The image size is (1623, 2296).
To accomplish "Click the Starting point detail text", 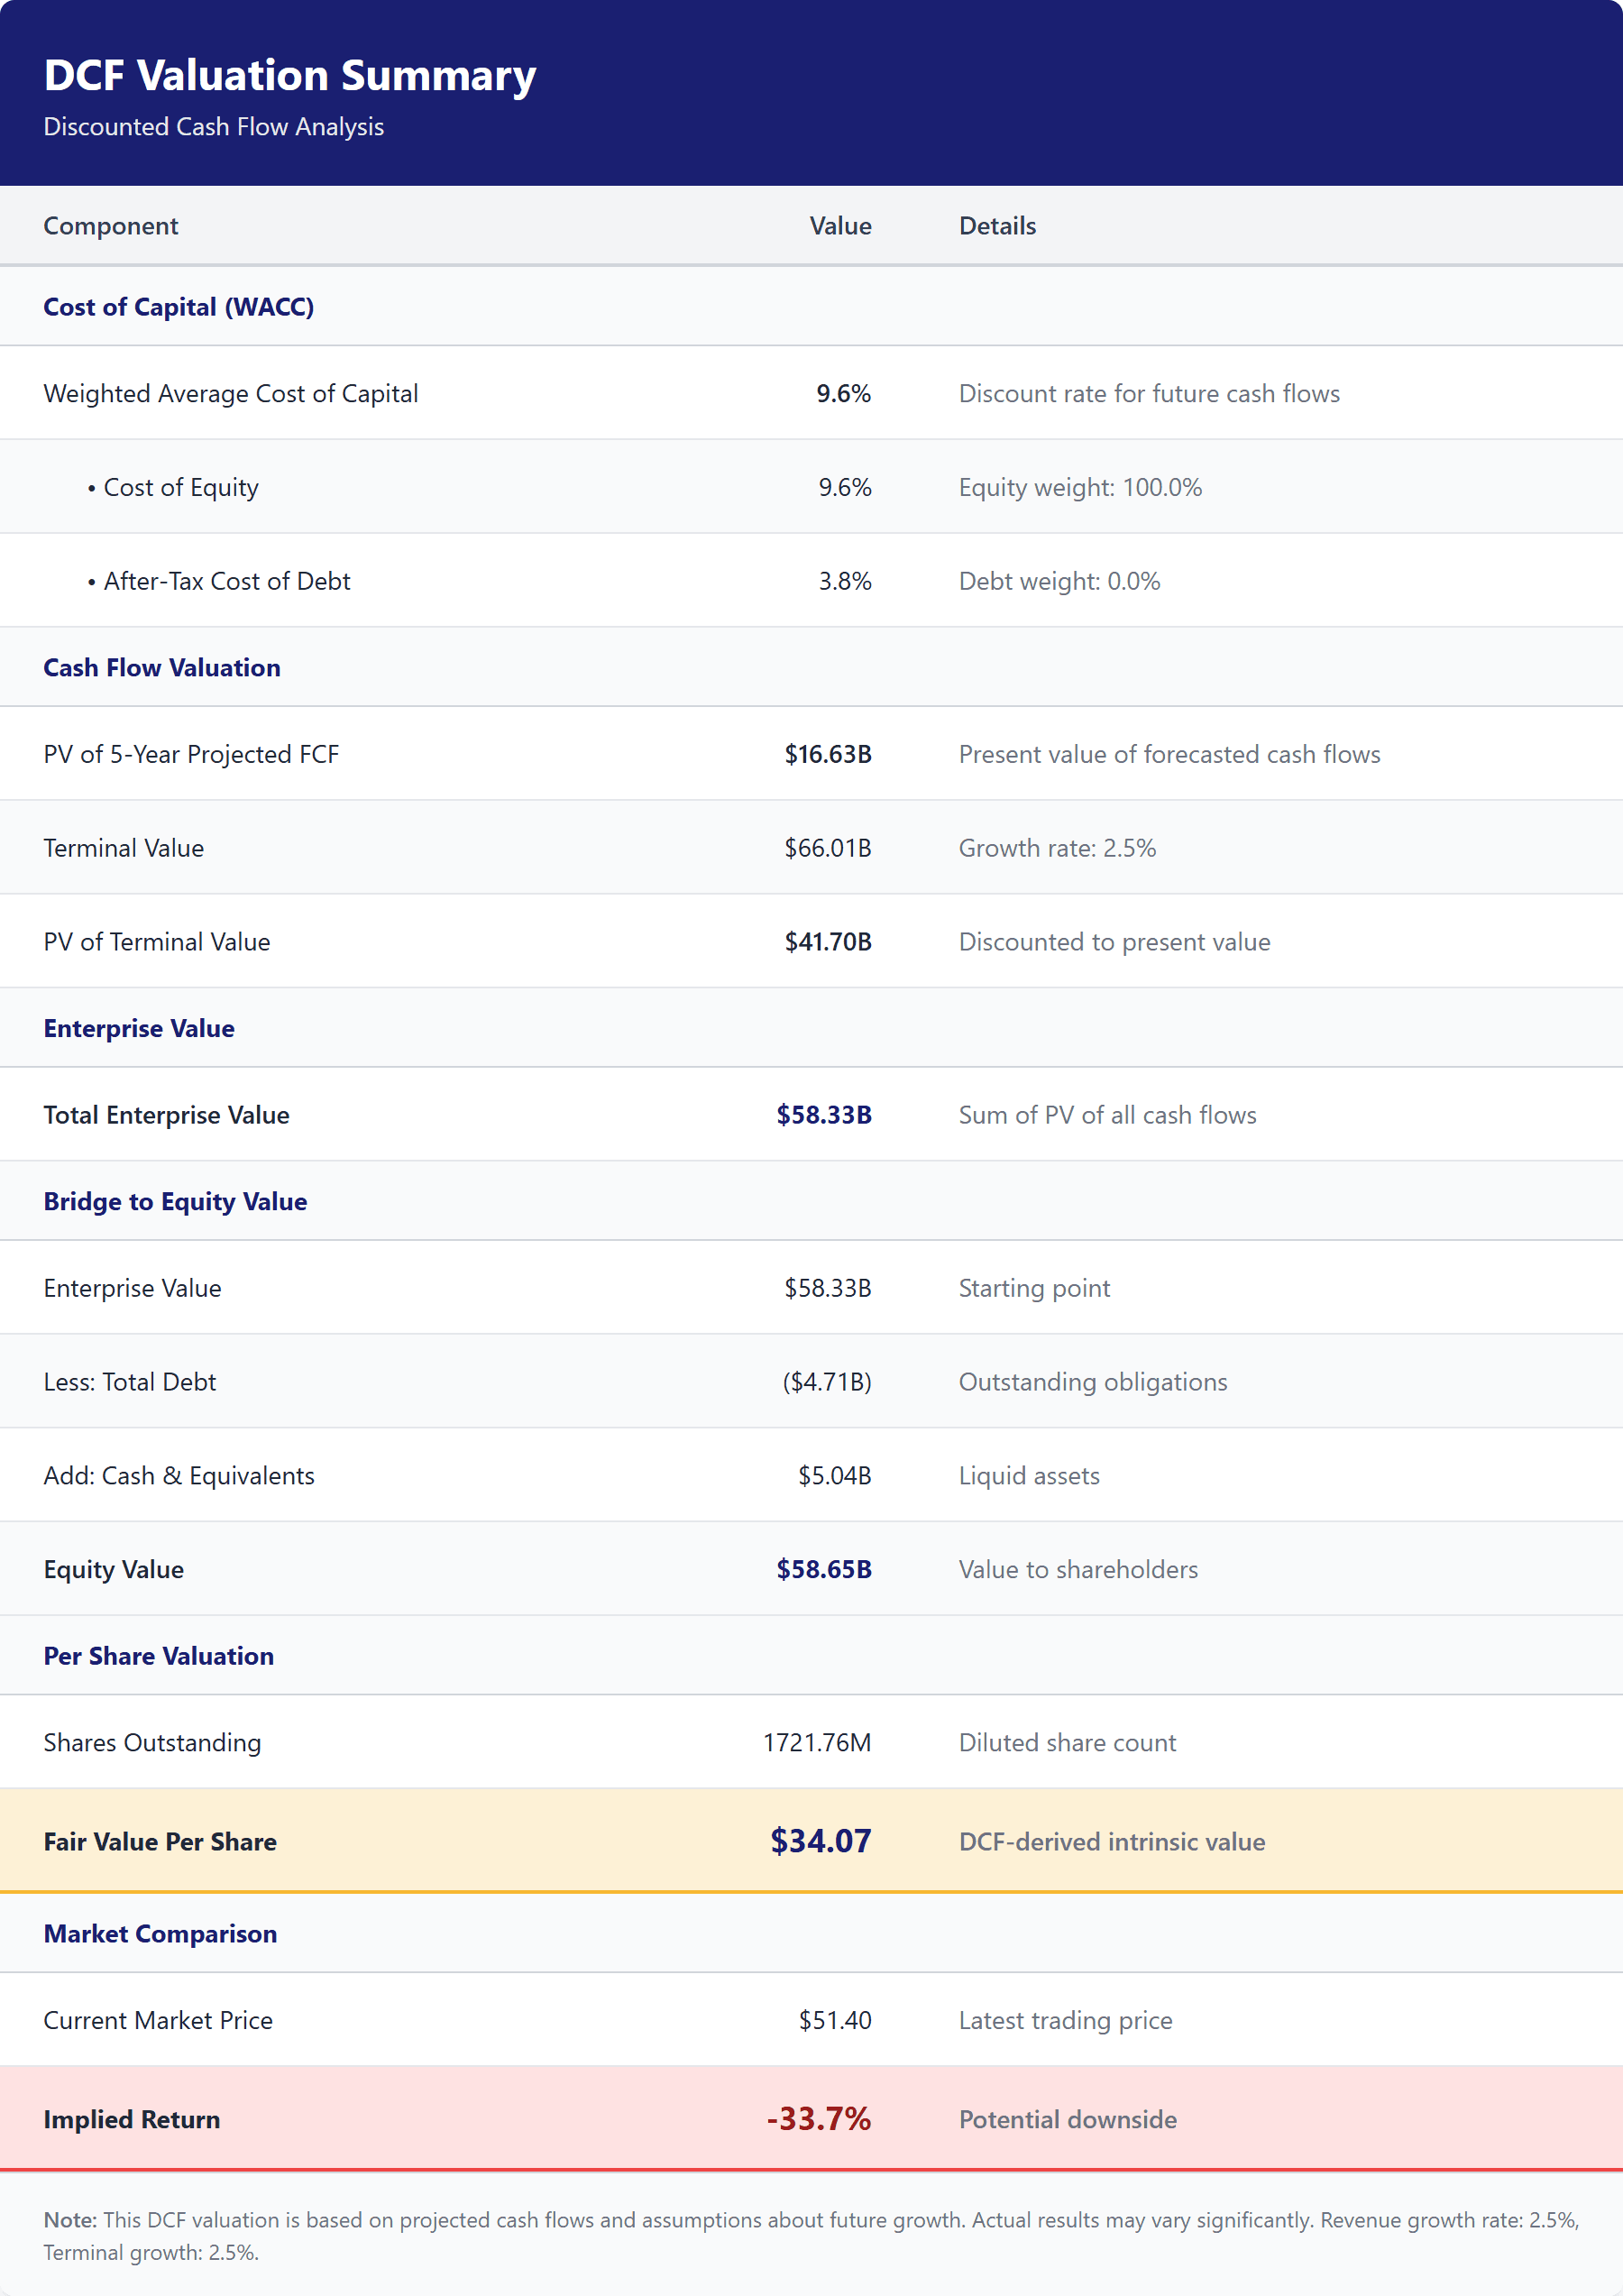I will pos(1035,1289).
